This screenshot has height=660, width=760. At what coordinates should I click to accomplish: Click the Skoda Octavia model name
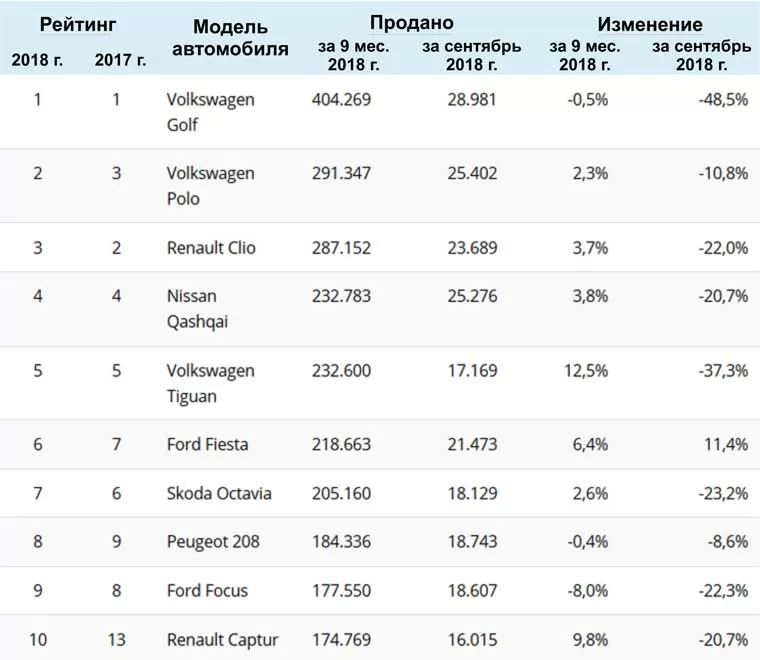(x=219, y=493)
